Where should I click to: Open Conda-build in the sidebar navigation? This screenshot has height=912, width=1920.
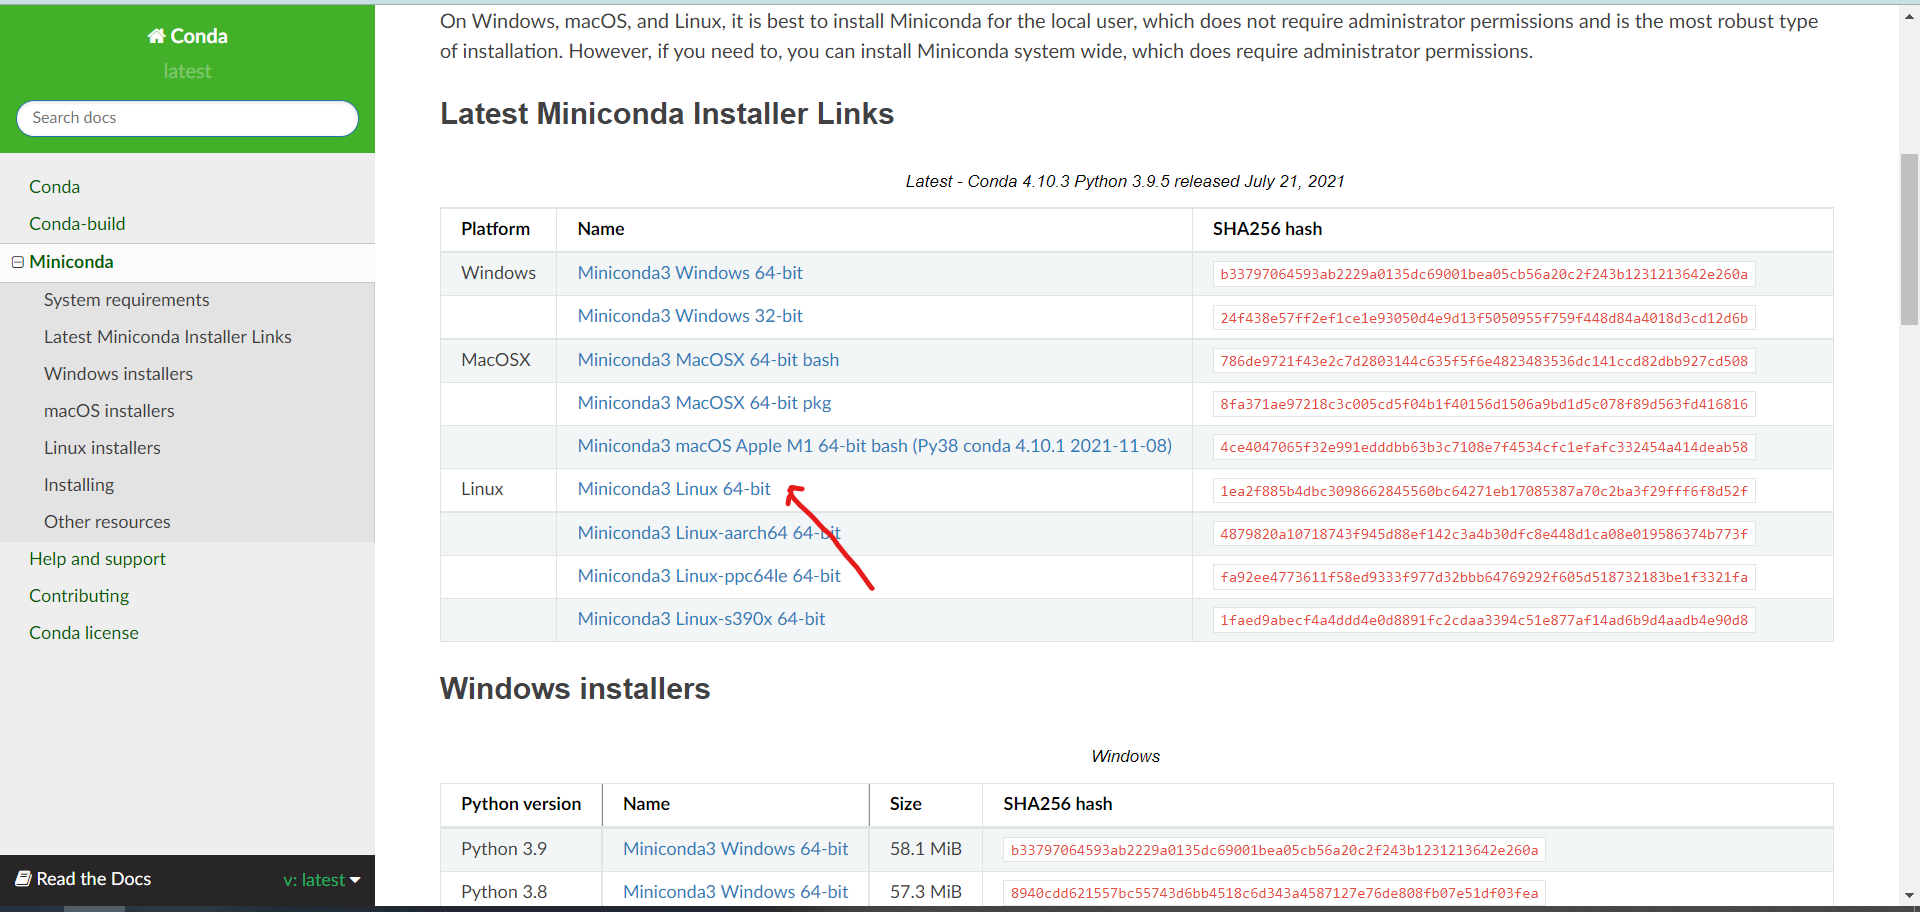click(x=77, y=224)
